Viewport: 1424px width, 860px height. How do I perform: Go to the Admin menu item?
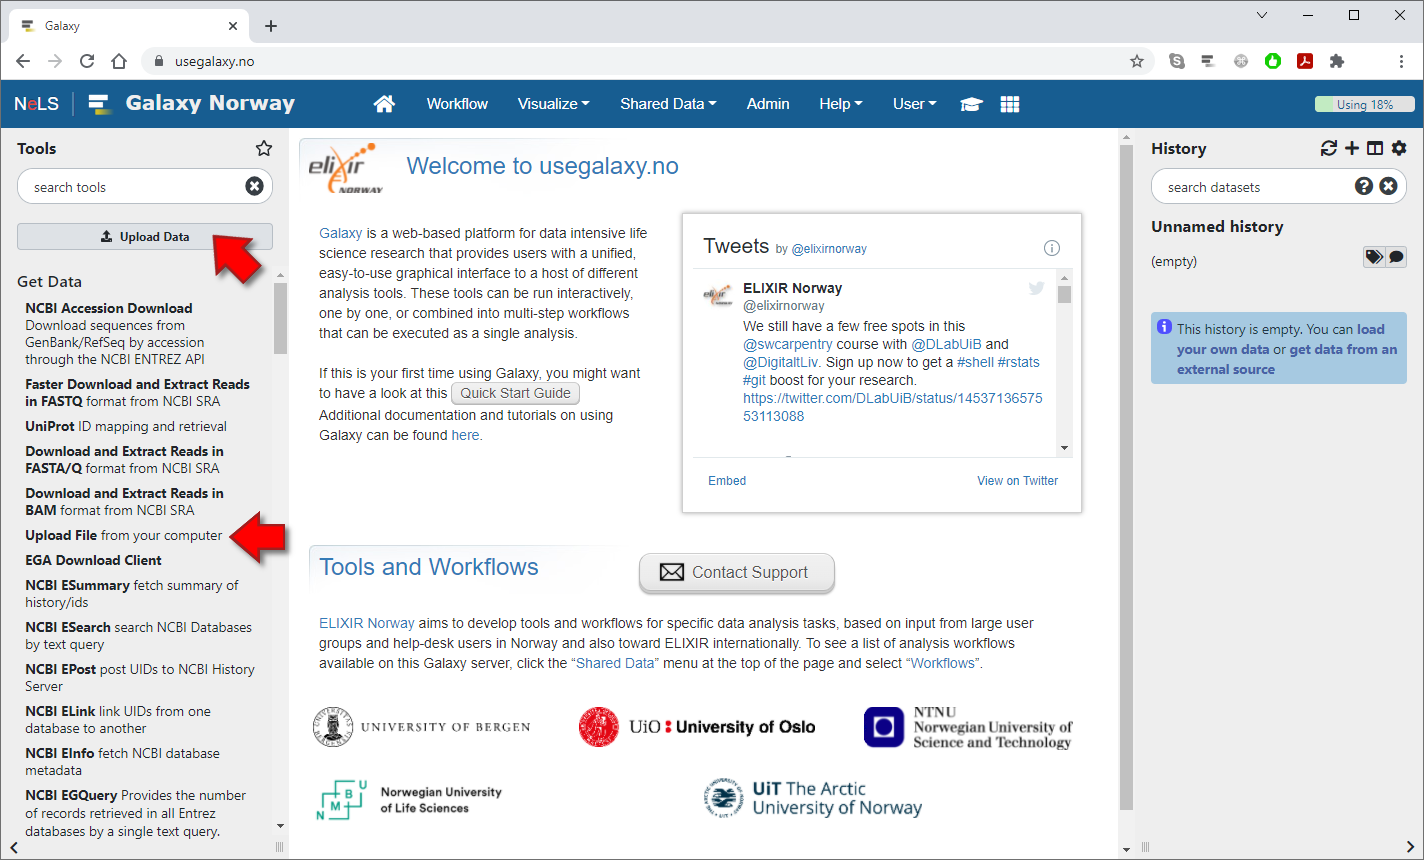click(768, 104)
